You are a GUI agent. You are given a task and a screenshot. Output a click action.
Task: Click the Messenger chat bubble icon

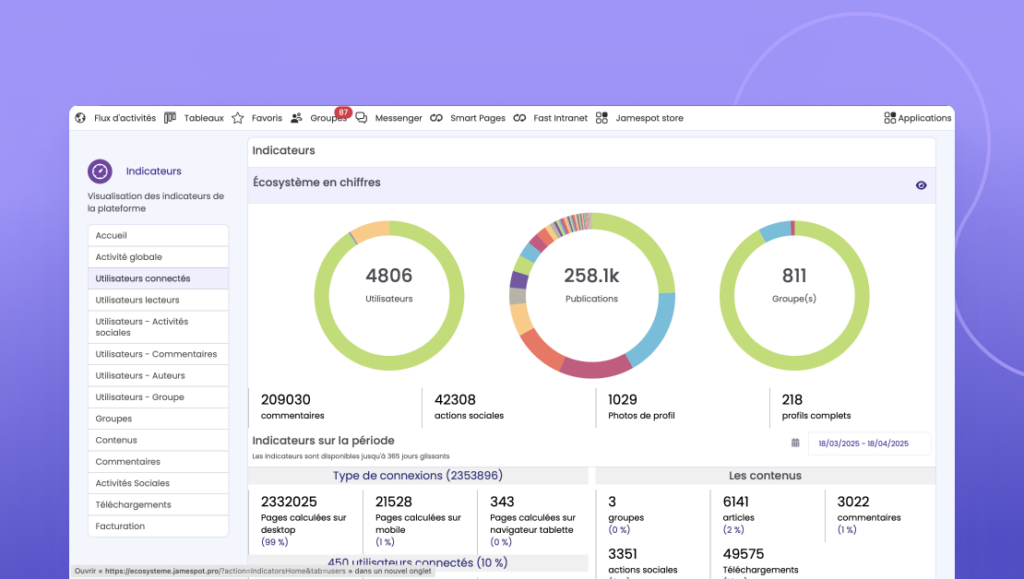361,118
